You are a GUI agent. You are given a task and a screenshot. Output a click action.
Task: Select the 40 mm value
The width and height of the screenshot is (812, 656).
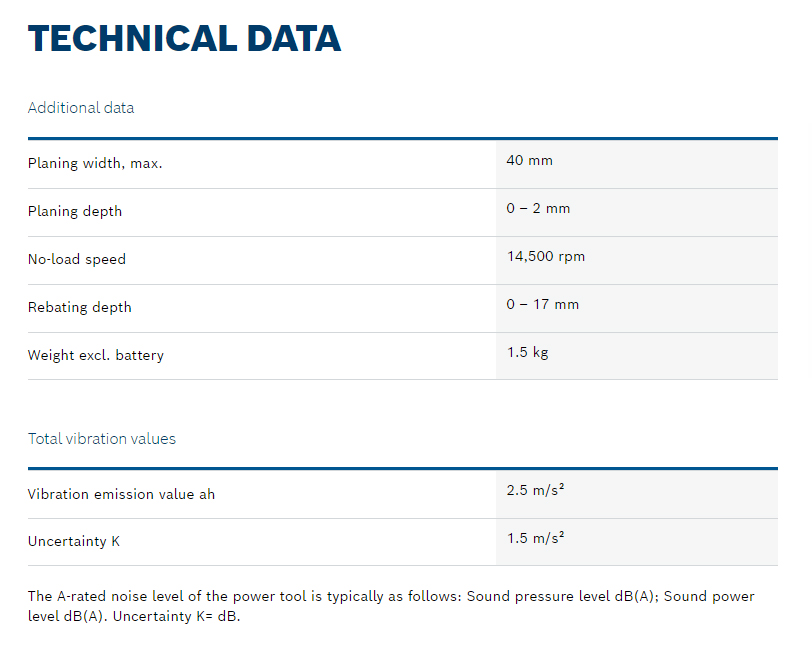[x=529, y=160]
